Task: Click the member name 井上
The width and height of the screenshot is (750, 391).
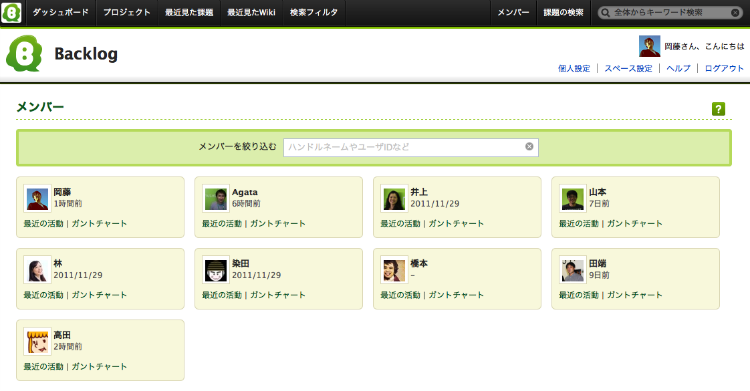Action: click(x=419, y=192)
